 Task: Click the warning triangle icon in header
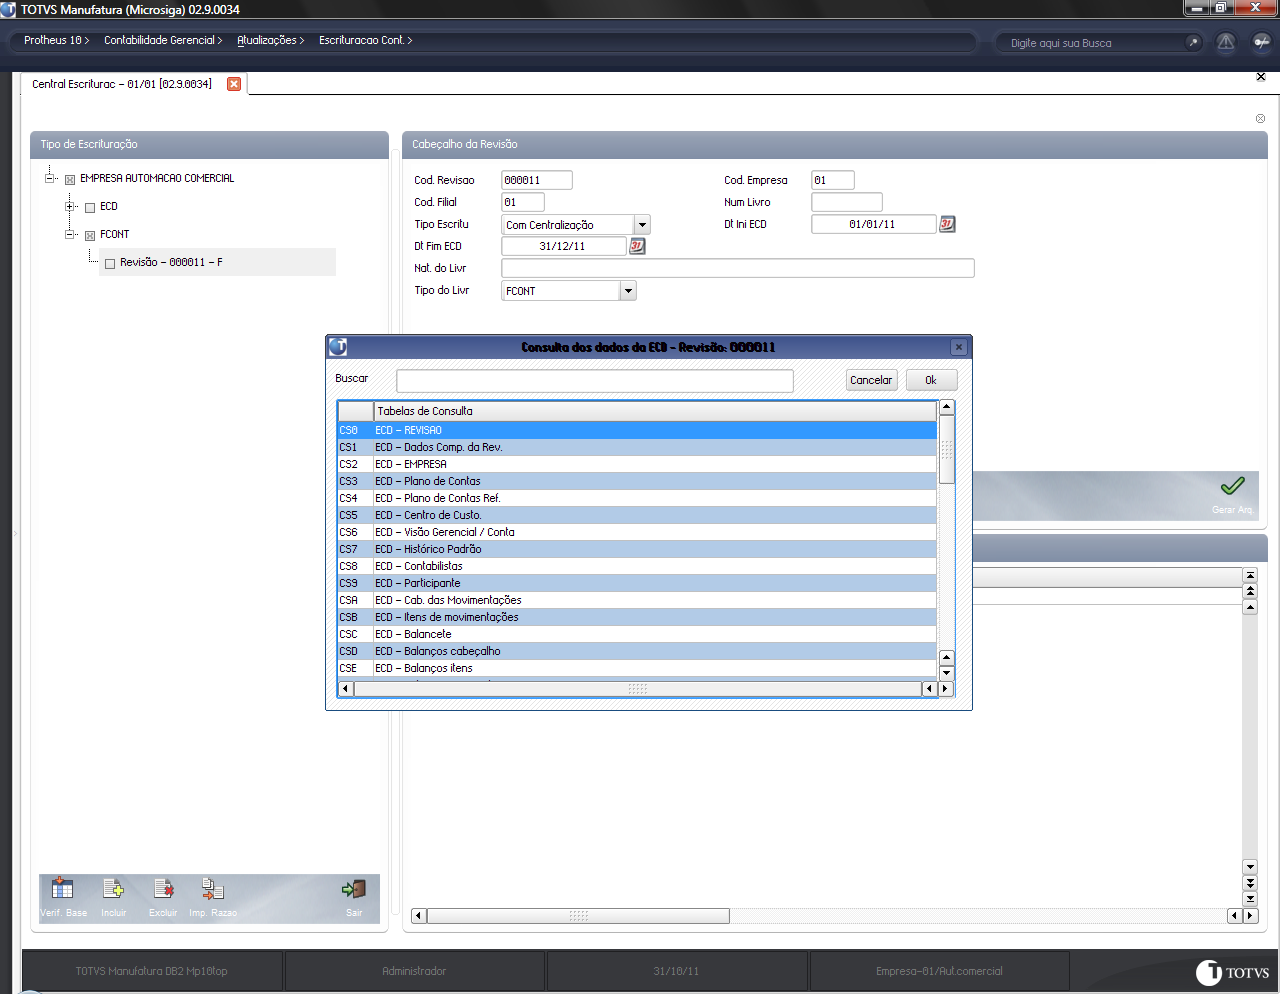[1226, 42]
